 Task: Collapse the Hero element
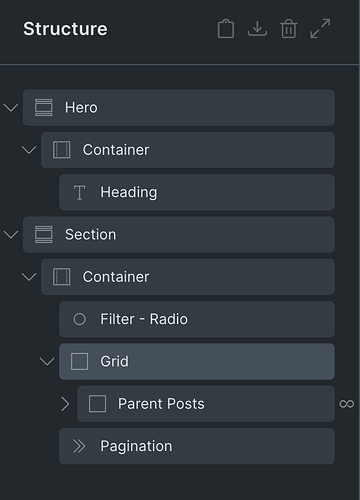pos(11,108)
